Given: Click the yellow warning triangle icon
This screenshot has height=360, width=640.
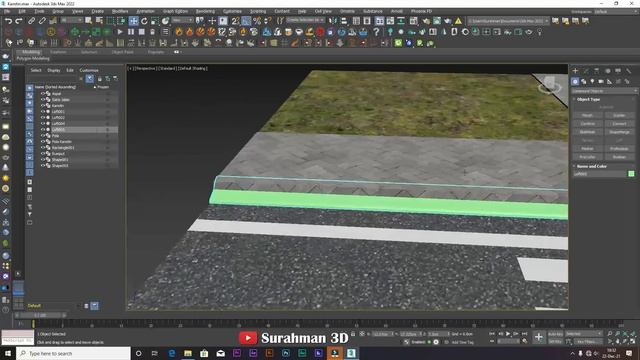Looking at the screenshot, I should (458, 20).
